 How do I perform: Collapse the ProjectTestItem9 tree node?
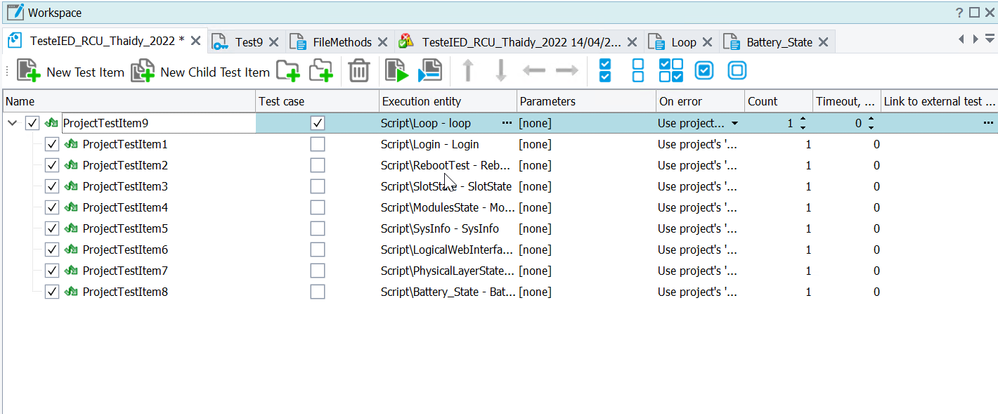coord(12,123)
